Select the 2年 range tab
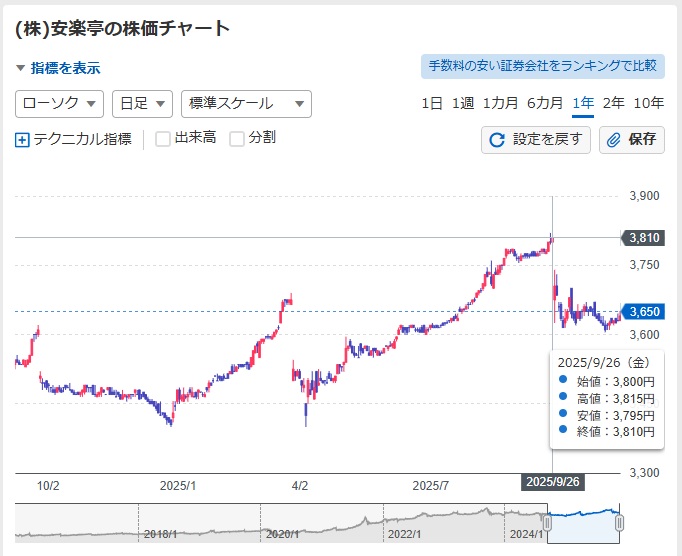682x556 pixels. click(613, 104)
